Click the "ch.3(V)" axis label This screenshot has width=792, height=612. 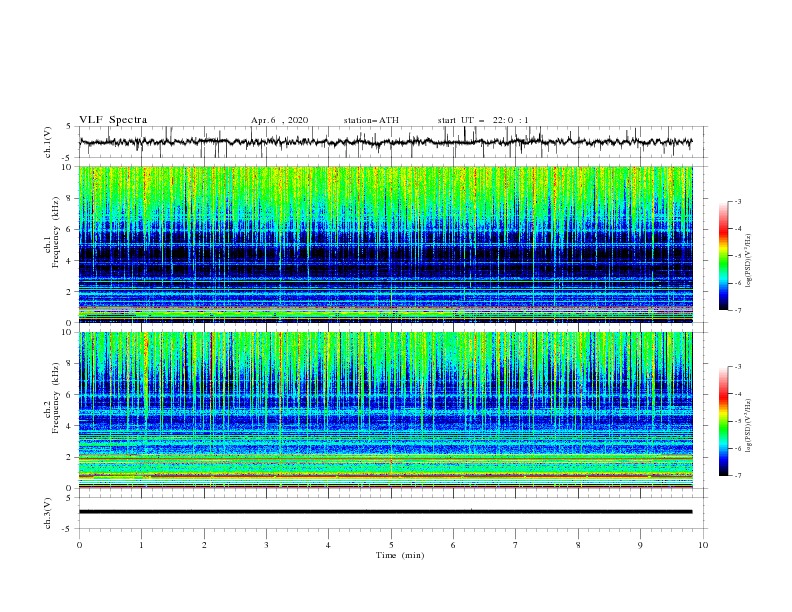click(48, 513)
